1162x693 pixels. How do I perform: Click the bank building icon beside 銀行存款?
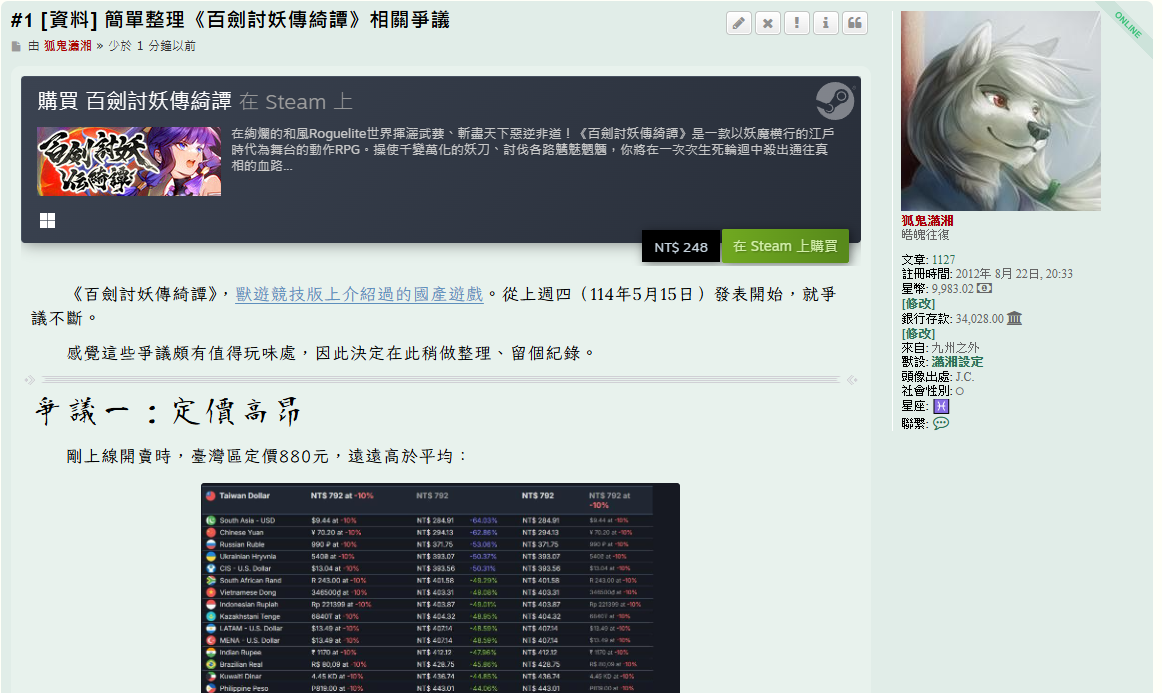[x=1015, y=318]
